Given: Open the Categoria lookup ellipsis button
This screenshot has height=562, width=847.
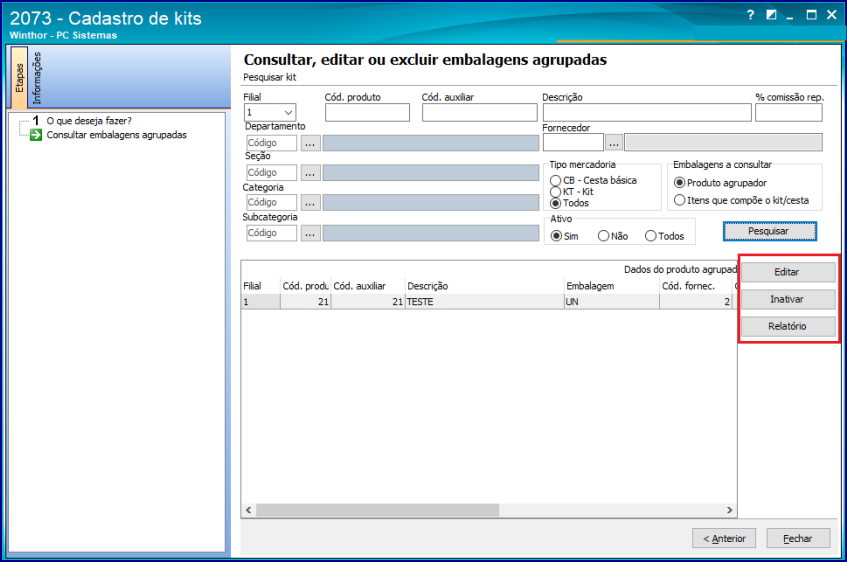Looking at the screenshot, I should tap(310, 203).
